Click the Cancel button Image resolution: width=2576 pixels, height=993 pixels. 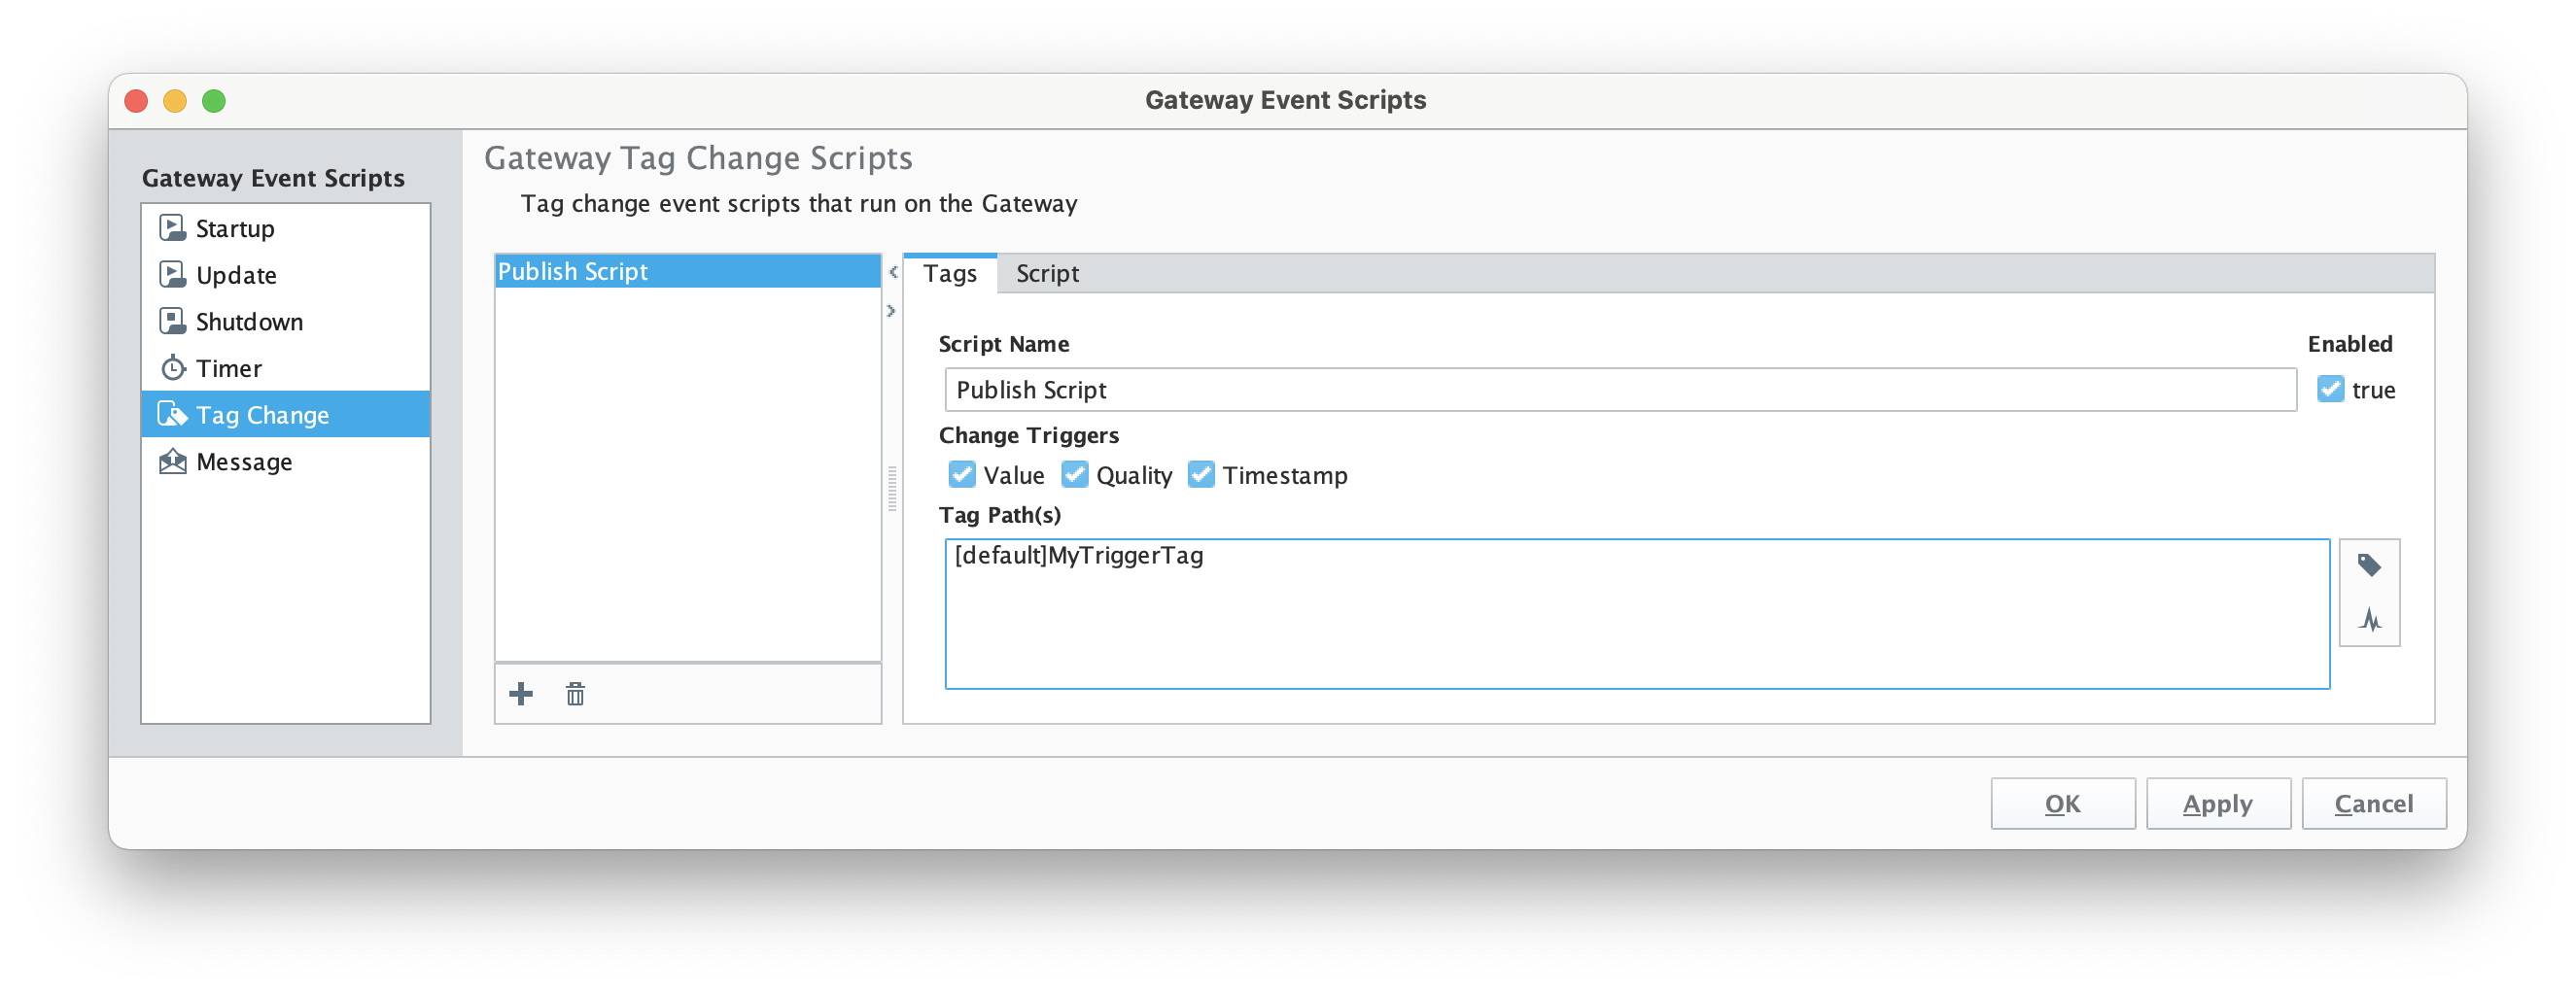coord(2373,803)
